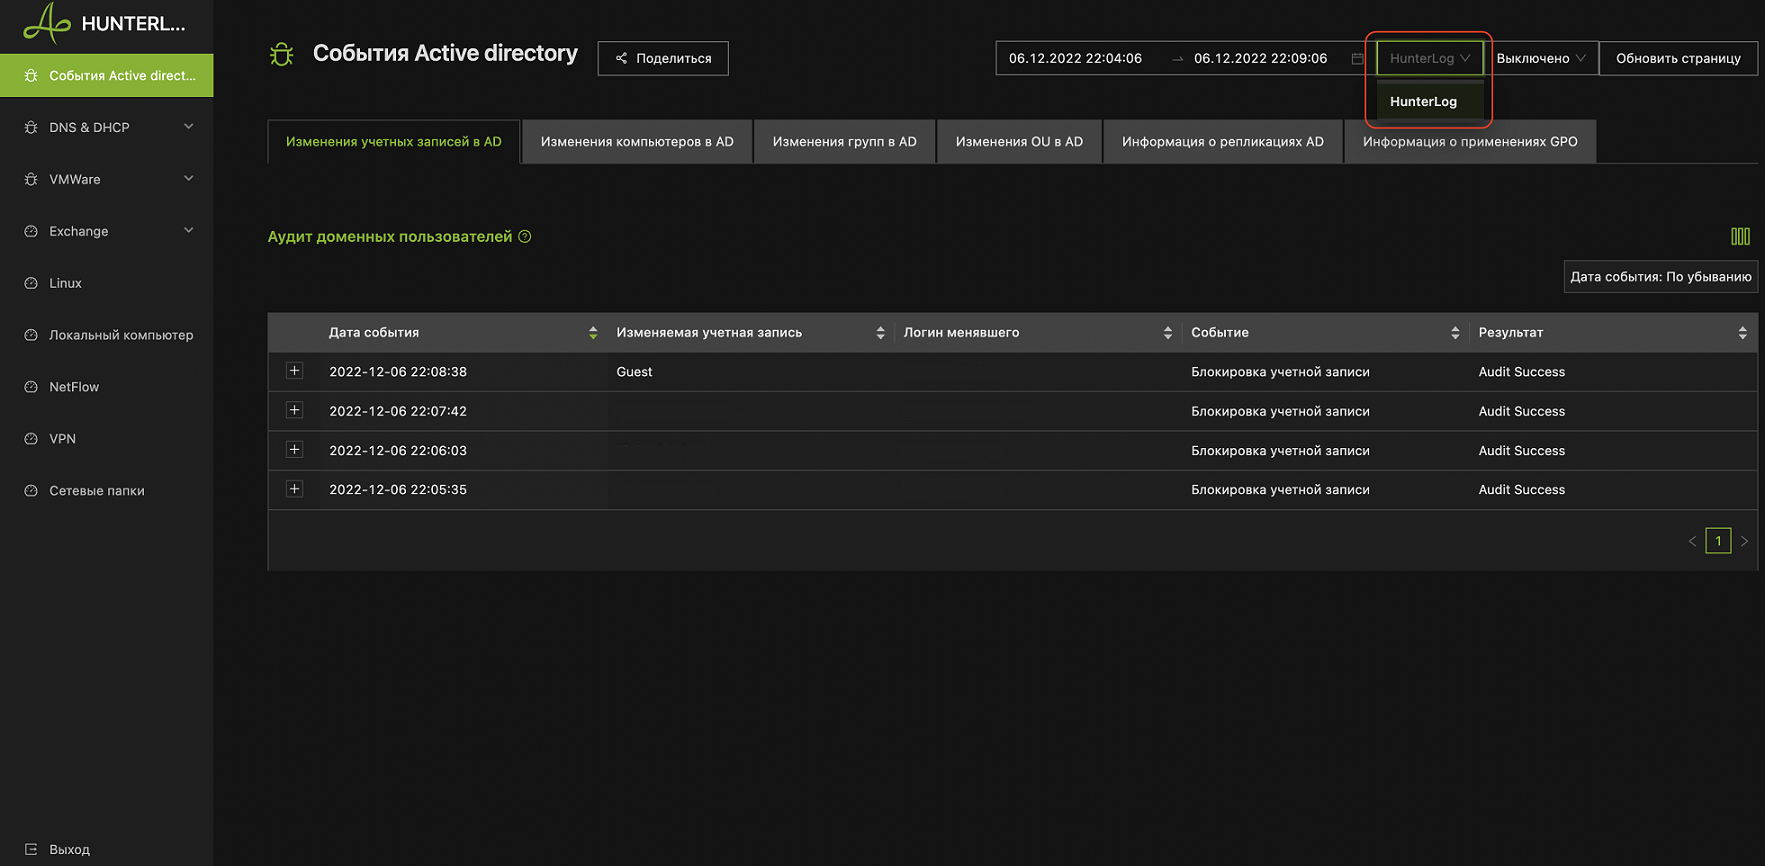Open the Выключено auto-refresh dropdown
1765x866 pixels.
coord(1541,58)
